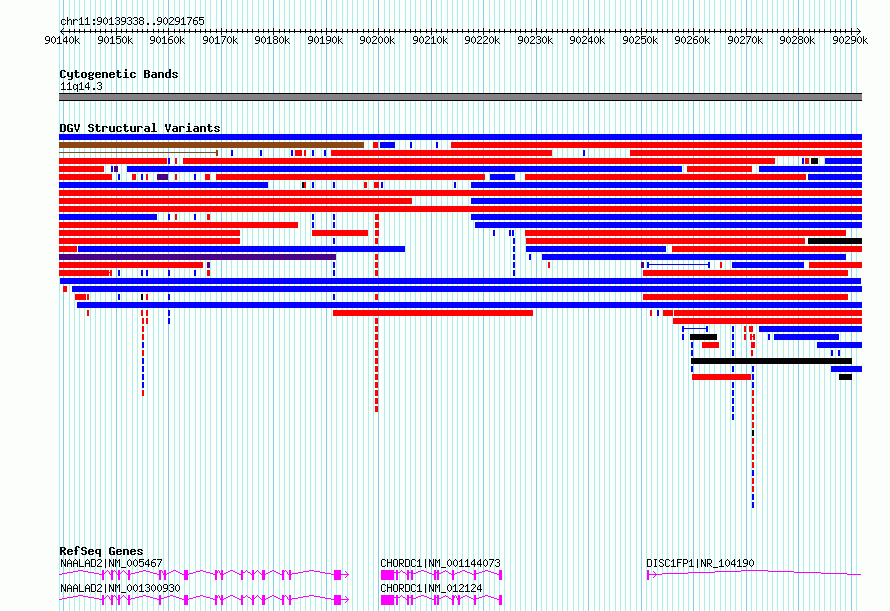This screenshot has width=890, height=611.
Task: Select the 90220k ruler tick label
Action: coord(482,40)
